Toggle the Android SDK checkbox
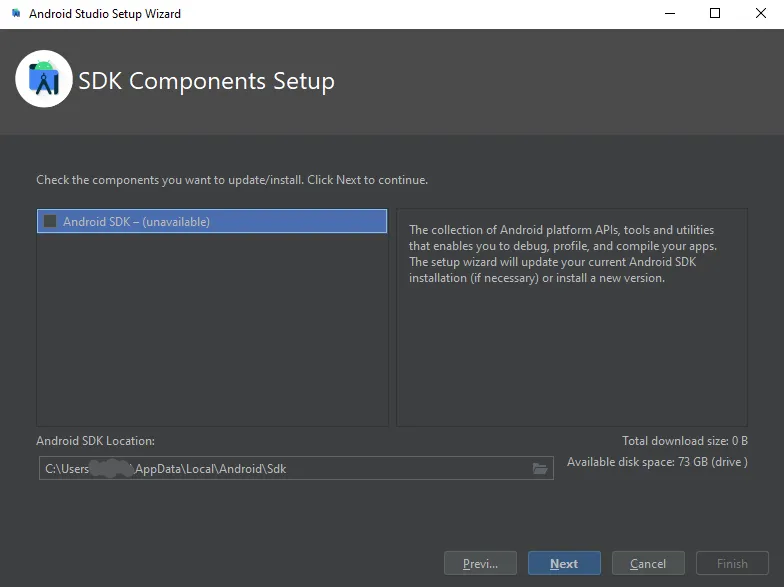Viewport: 784px width, 587px height. tap(50, 221)
